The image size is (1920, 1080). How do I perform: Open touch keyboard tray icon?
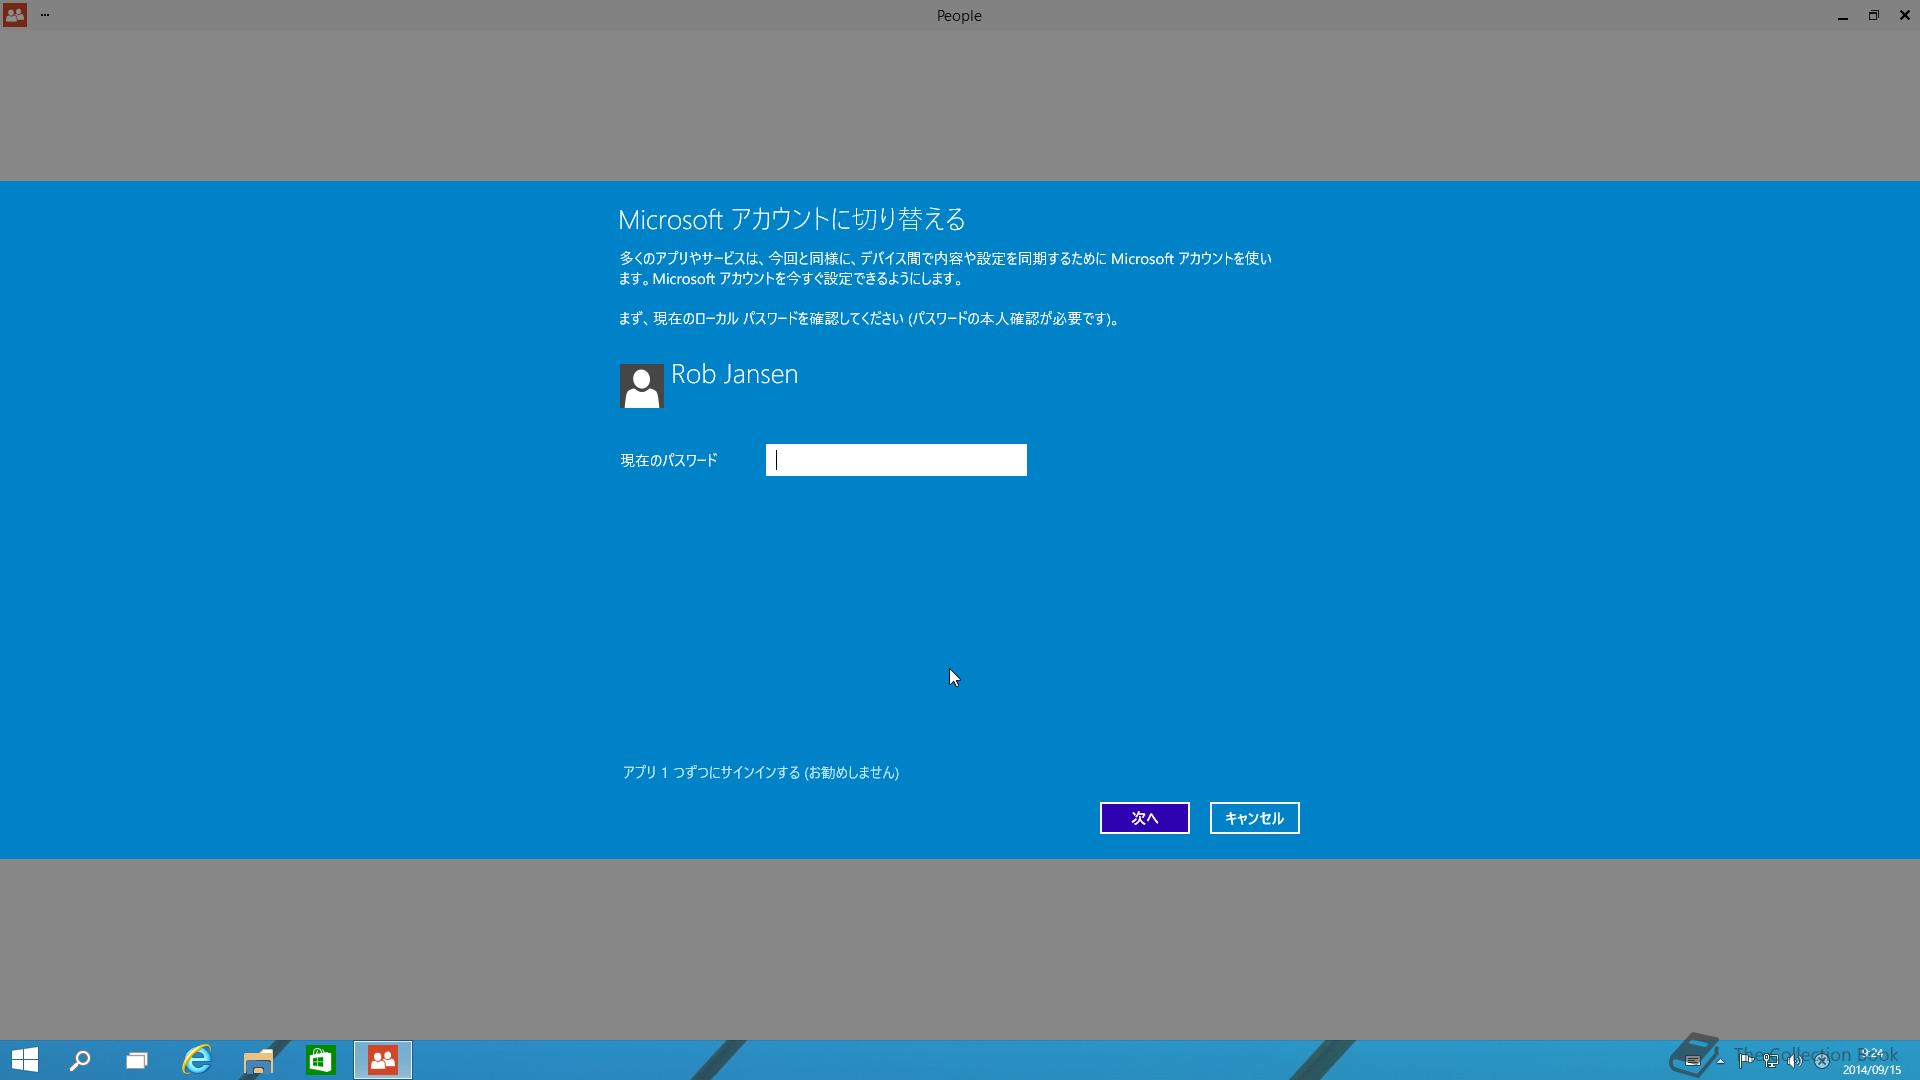[x=1693, y=1061]
